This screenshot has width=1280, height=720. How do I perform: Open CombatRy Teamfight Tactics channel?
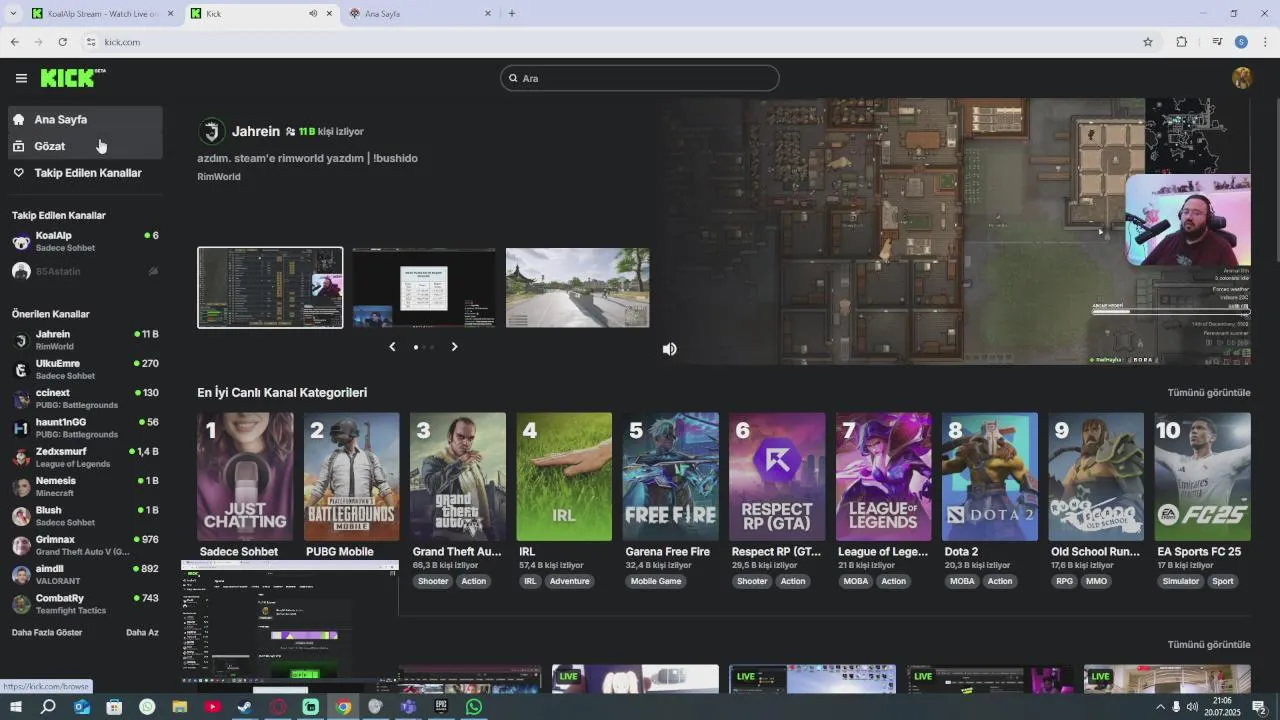[85, 604]
